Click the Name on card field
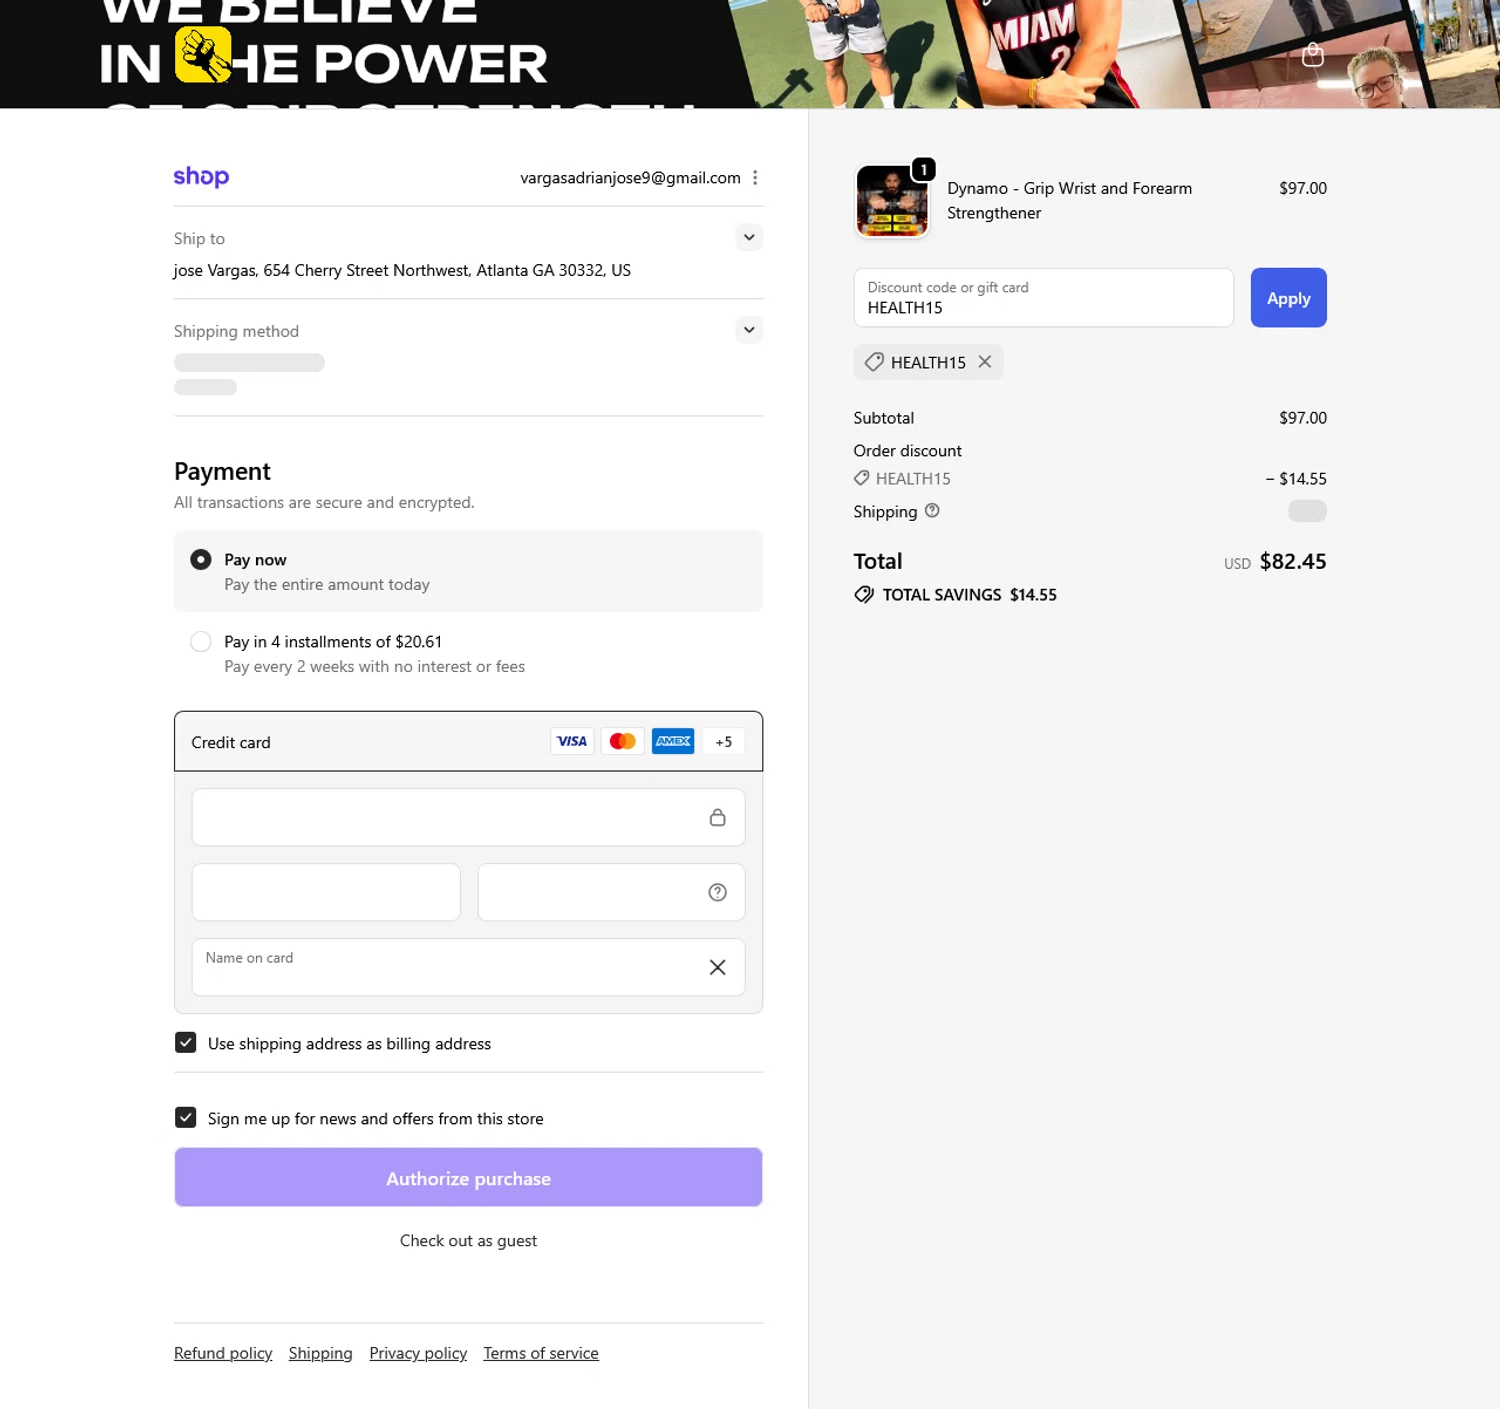Screen dimensions: 1500x1409 [x=468, y=967]
